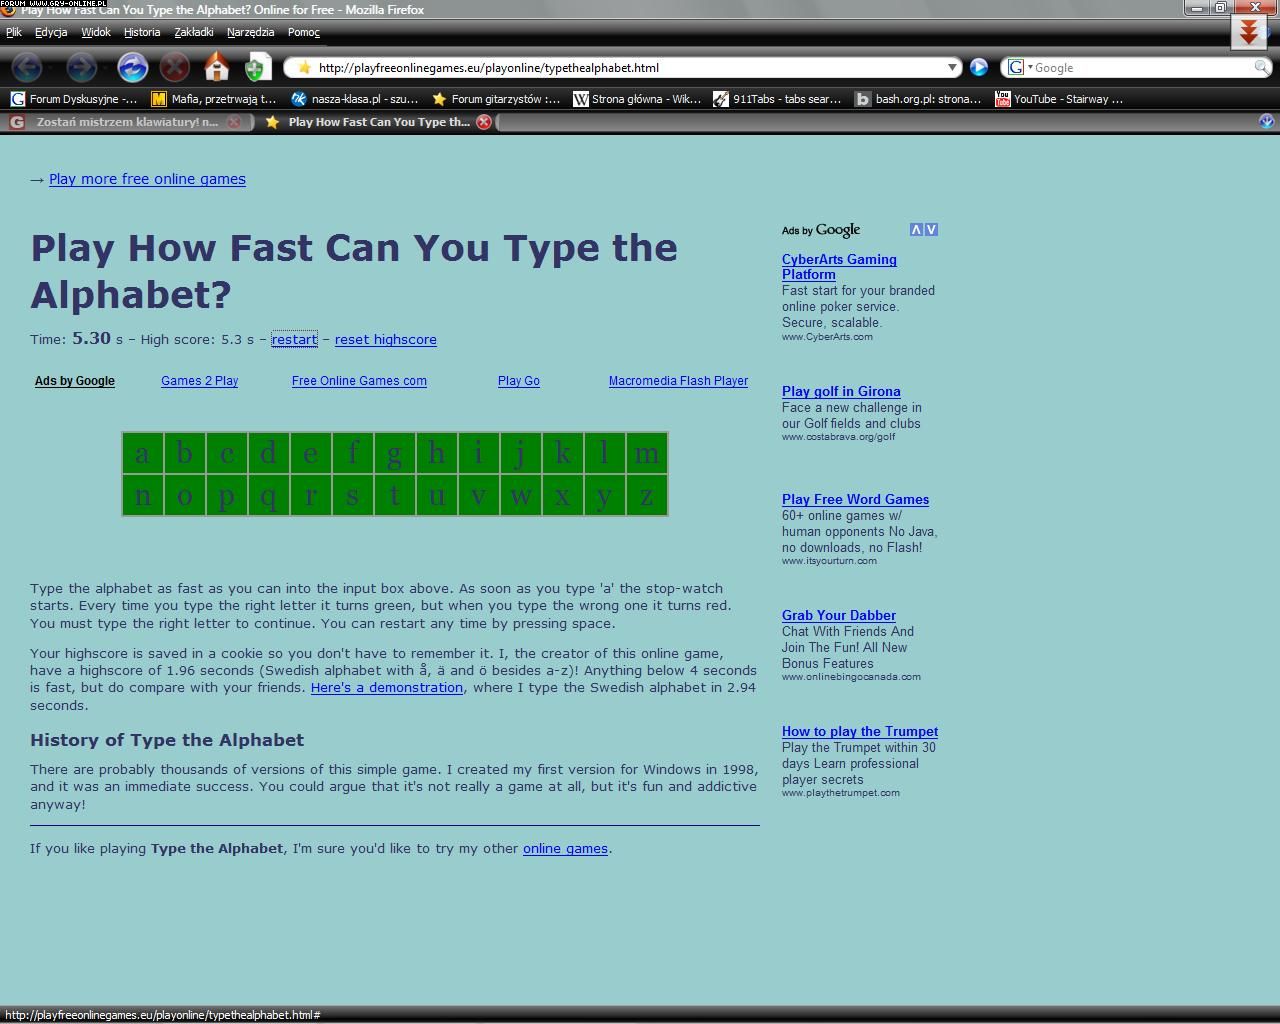Open the bash.org.pl bookmark
This screenshot has width=1280, height=1024.
click(919, 99)
